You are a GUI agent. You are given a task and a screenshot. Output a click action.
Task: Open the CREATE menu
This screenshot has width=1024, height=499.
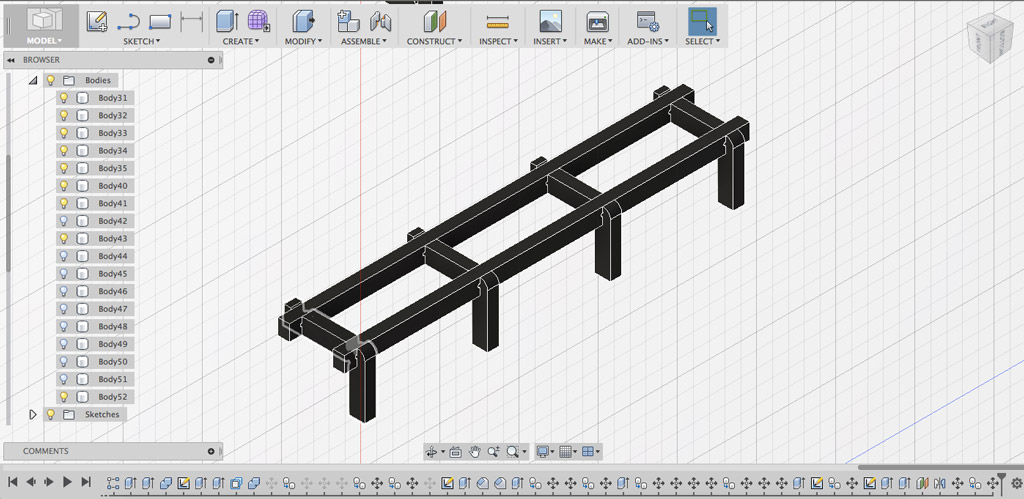pos(240,41)
